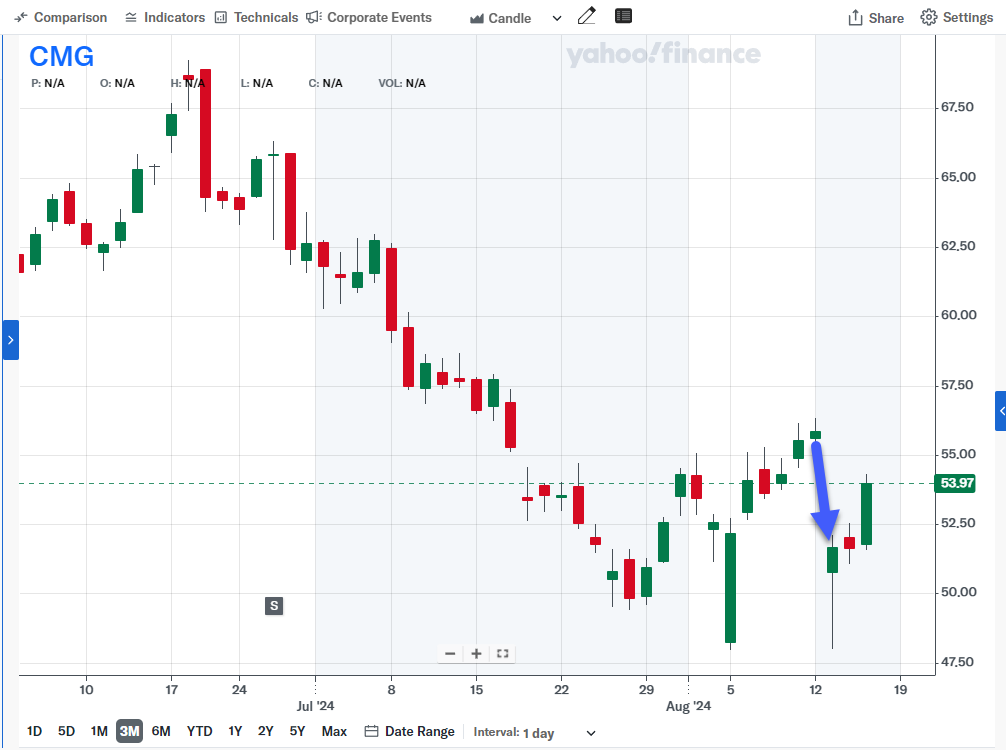
Task: Select the 5Y range
Action: tap(297, 731)
